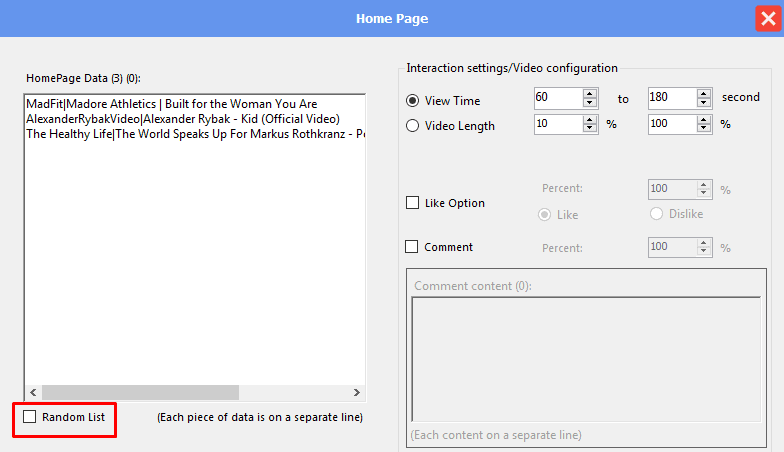
Task: Click the View Time maximum field showing 180
Action: [672, 98]
